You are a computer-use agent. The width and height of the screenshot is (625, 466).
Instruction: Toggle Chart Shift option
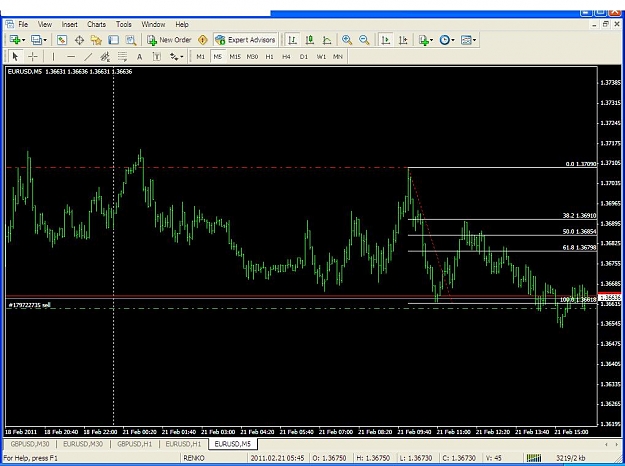[x=403, y=40]
